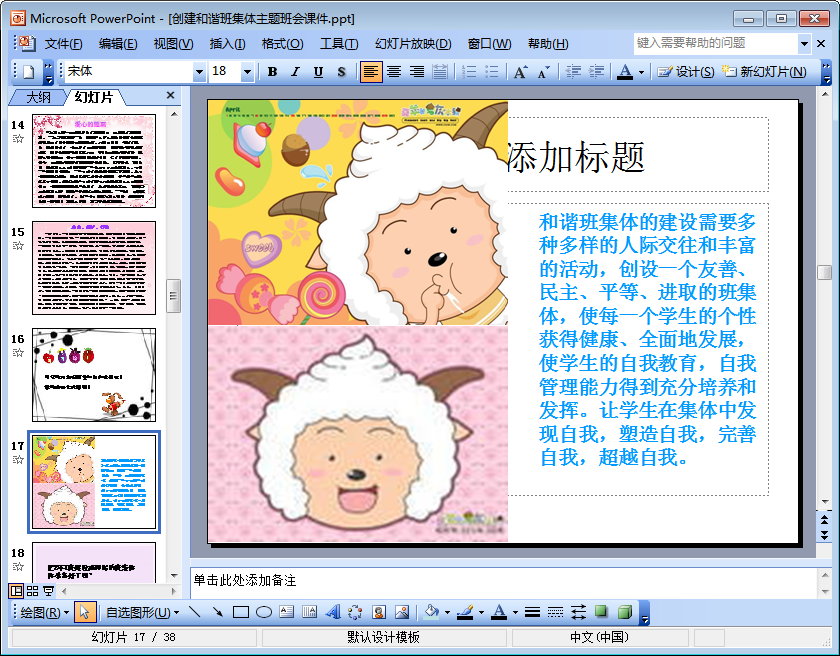Open the 帮助(H) menu
Screen dimensions: 840x656
(548, 44)
